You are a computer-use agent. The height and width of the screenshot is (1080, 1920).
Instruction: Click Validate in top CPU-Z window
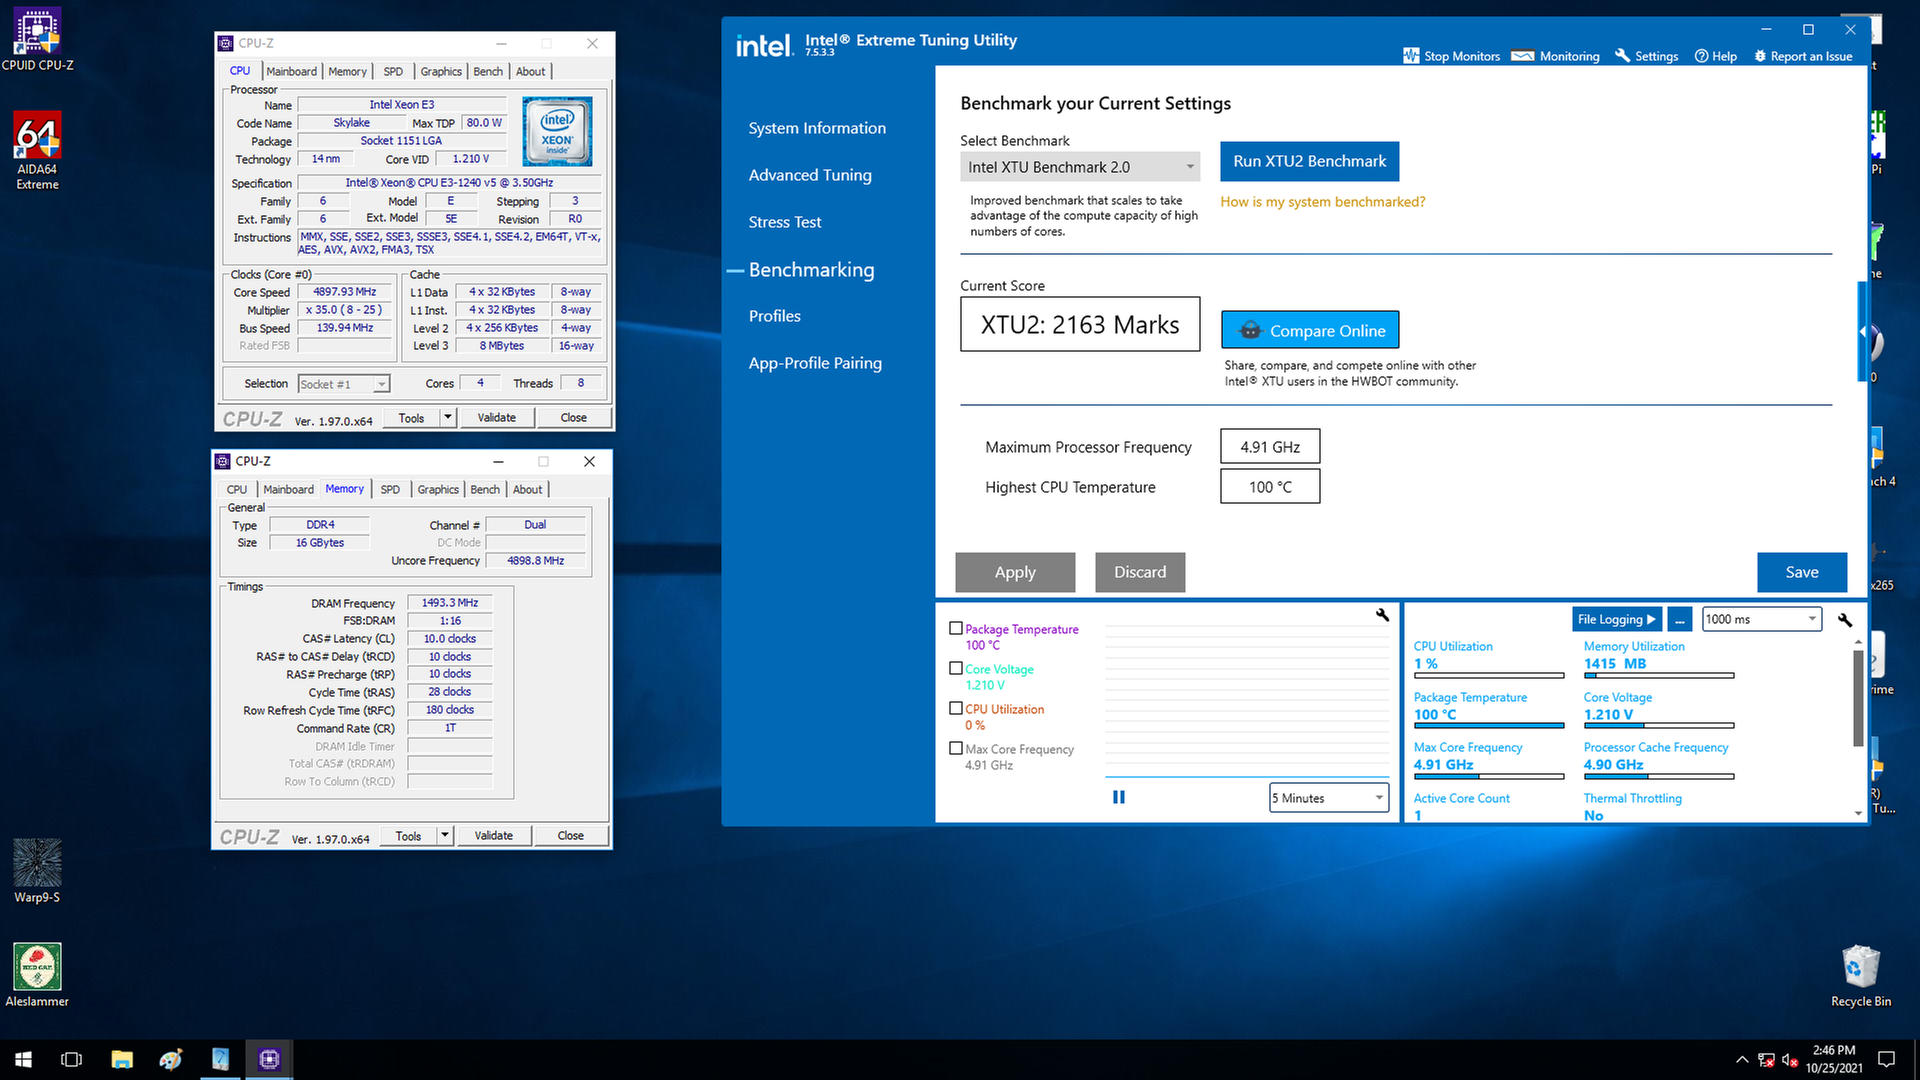[x=497, y=418]
